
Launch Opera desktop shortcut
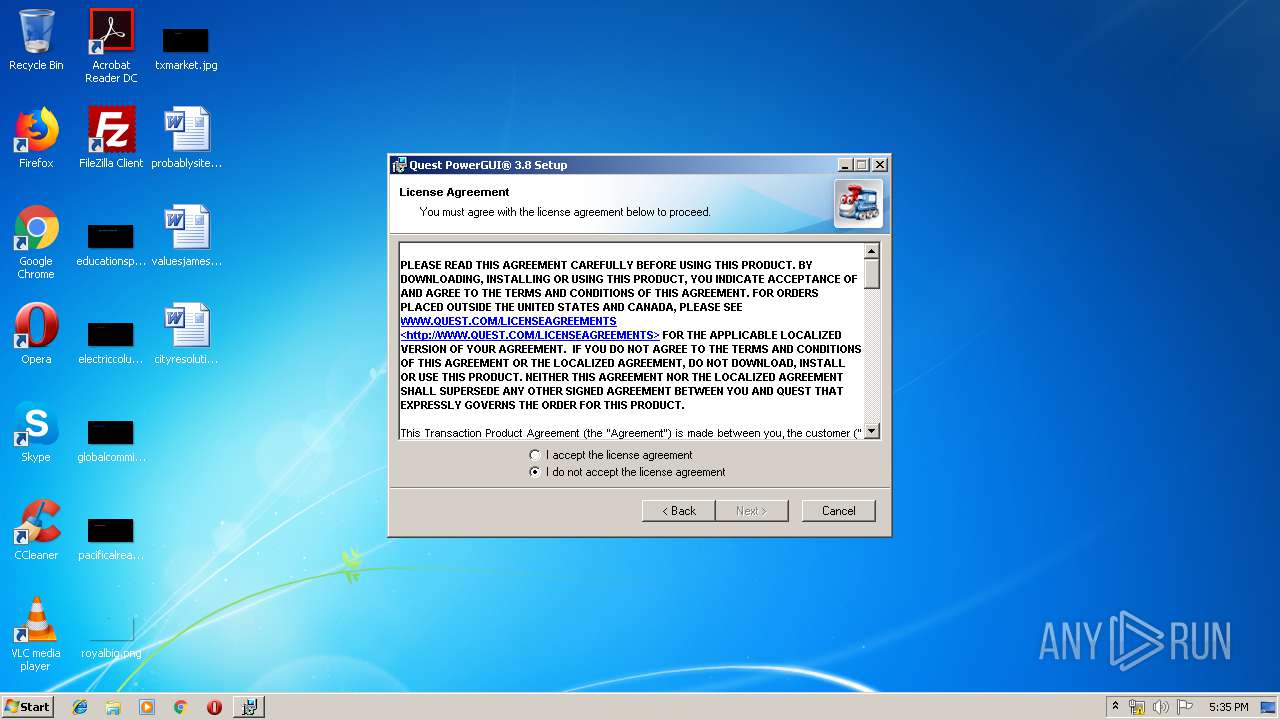36,334
